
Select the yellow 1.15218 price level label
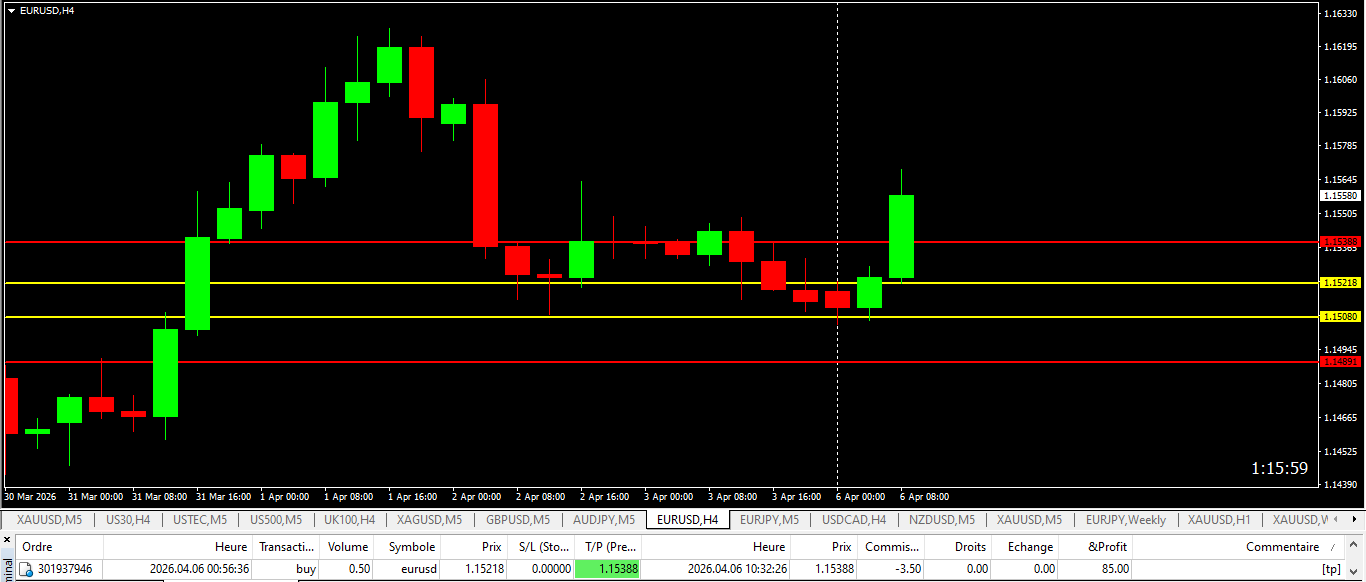[x=1340, y=283]
